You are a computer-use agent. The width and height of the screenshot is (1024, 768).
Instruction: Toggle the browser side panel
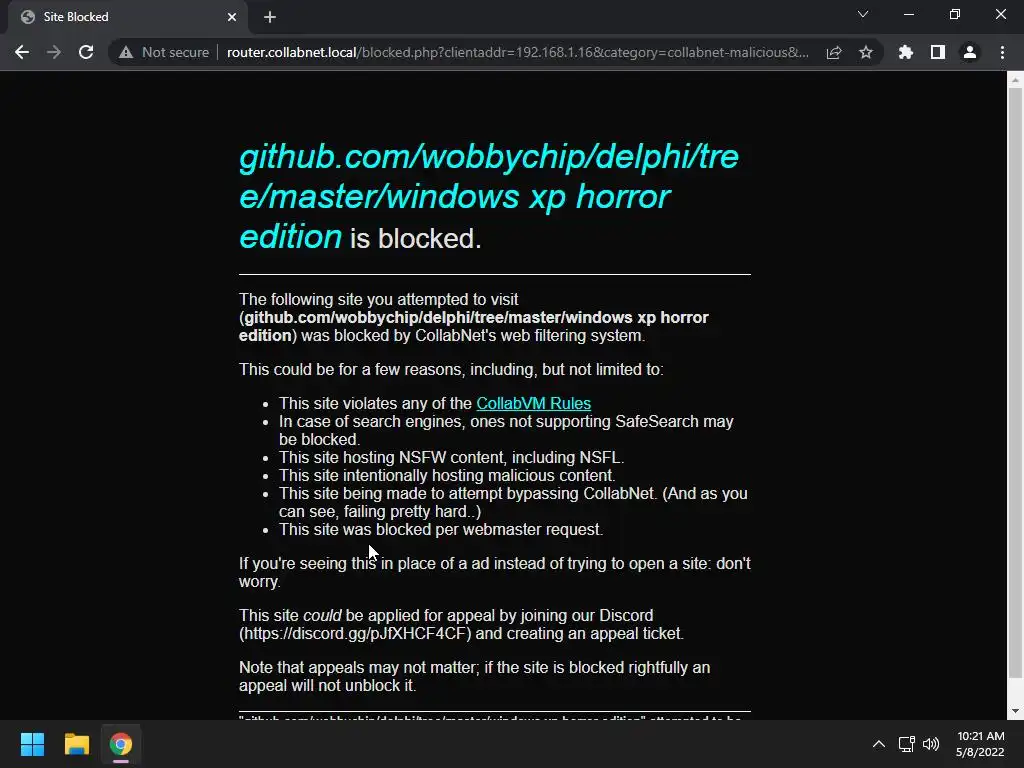[x=938, y=52]
